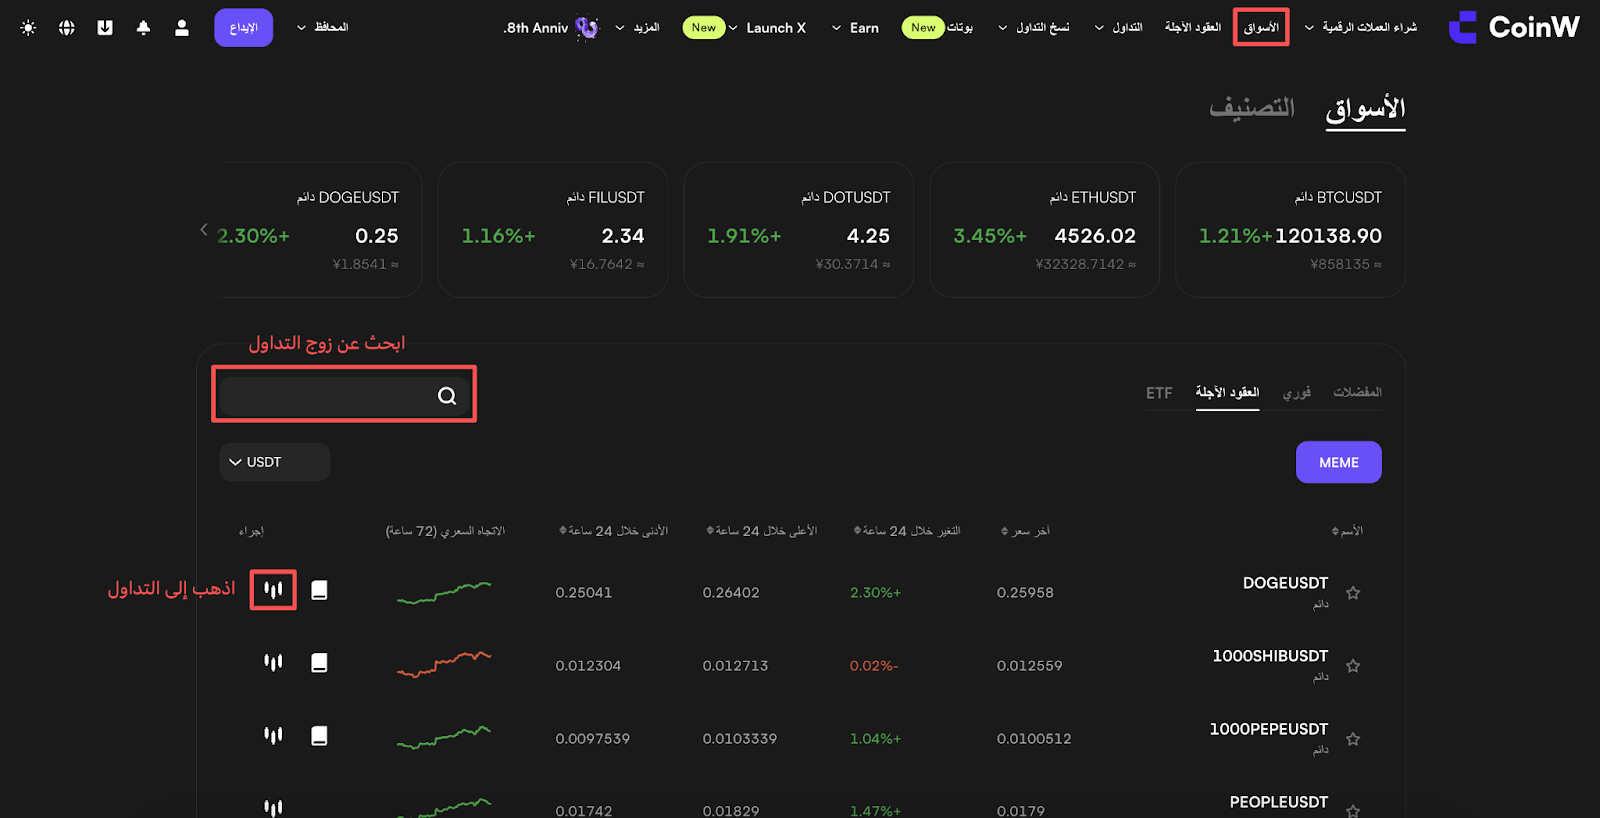Open the user account icon
This screenshot has height=818, width=1600.
[x=182, y=28]
